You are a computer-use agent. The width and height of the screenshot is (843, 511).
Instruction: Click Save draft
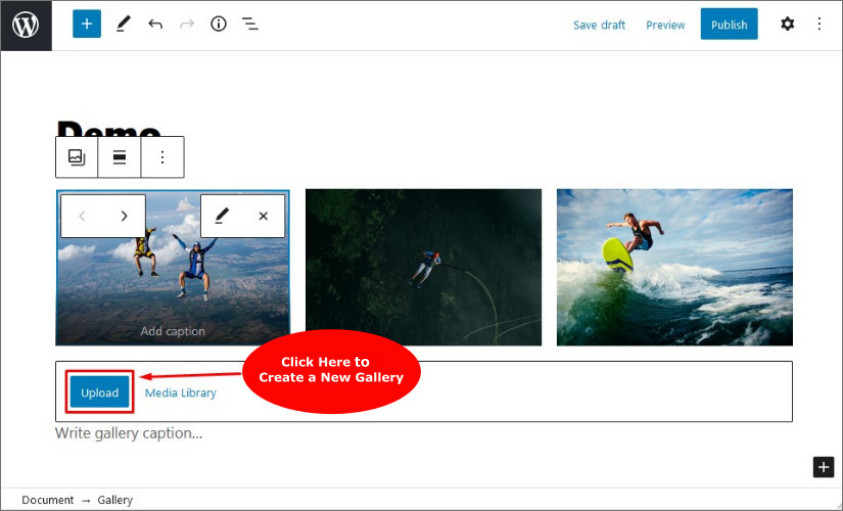pos(599,25)
